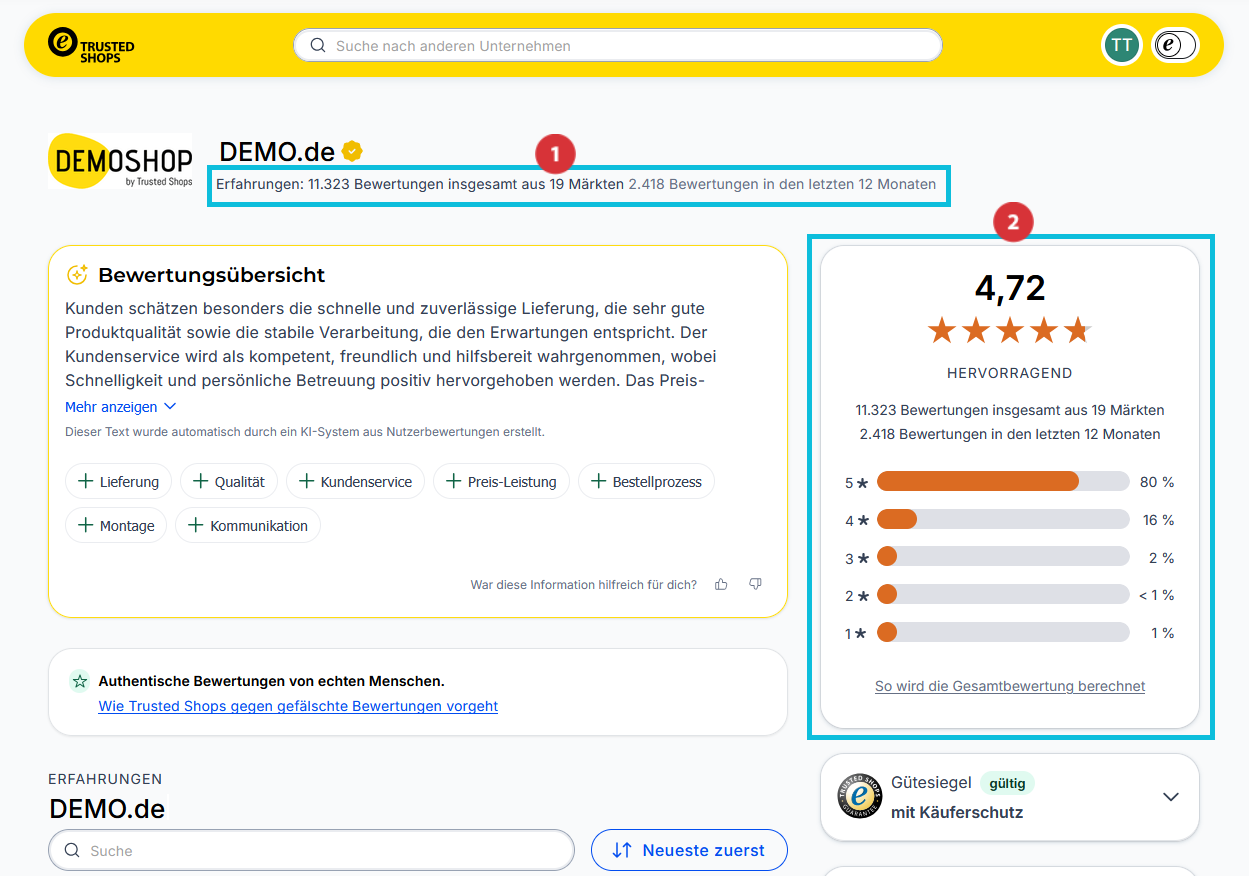The width and height of the screenshot is (1249, 876).
Task: Click the orange five-star rating row
Action: (x=1010, y=330)
